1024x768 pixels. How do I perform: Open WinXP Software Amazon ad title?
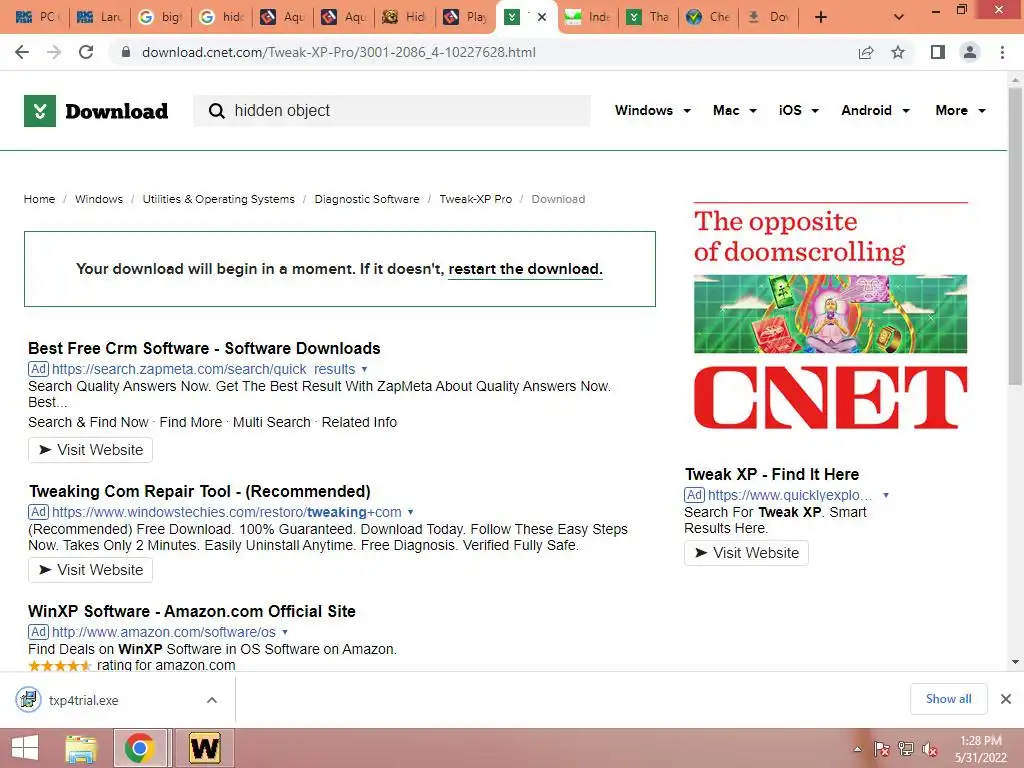tap(191, 611)
